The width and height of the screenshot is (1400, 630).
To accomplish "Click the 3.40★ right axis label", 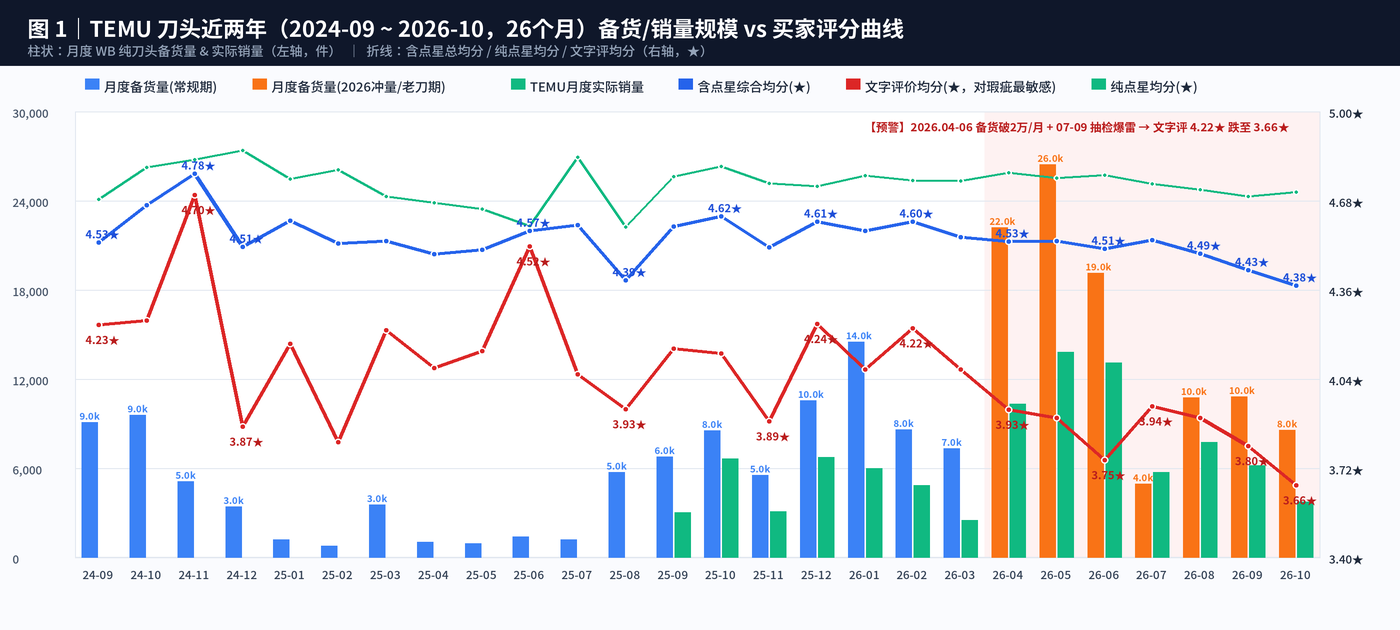I will pyautogui.click(x=1345, y=560).
